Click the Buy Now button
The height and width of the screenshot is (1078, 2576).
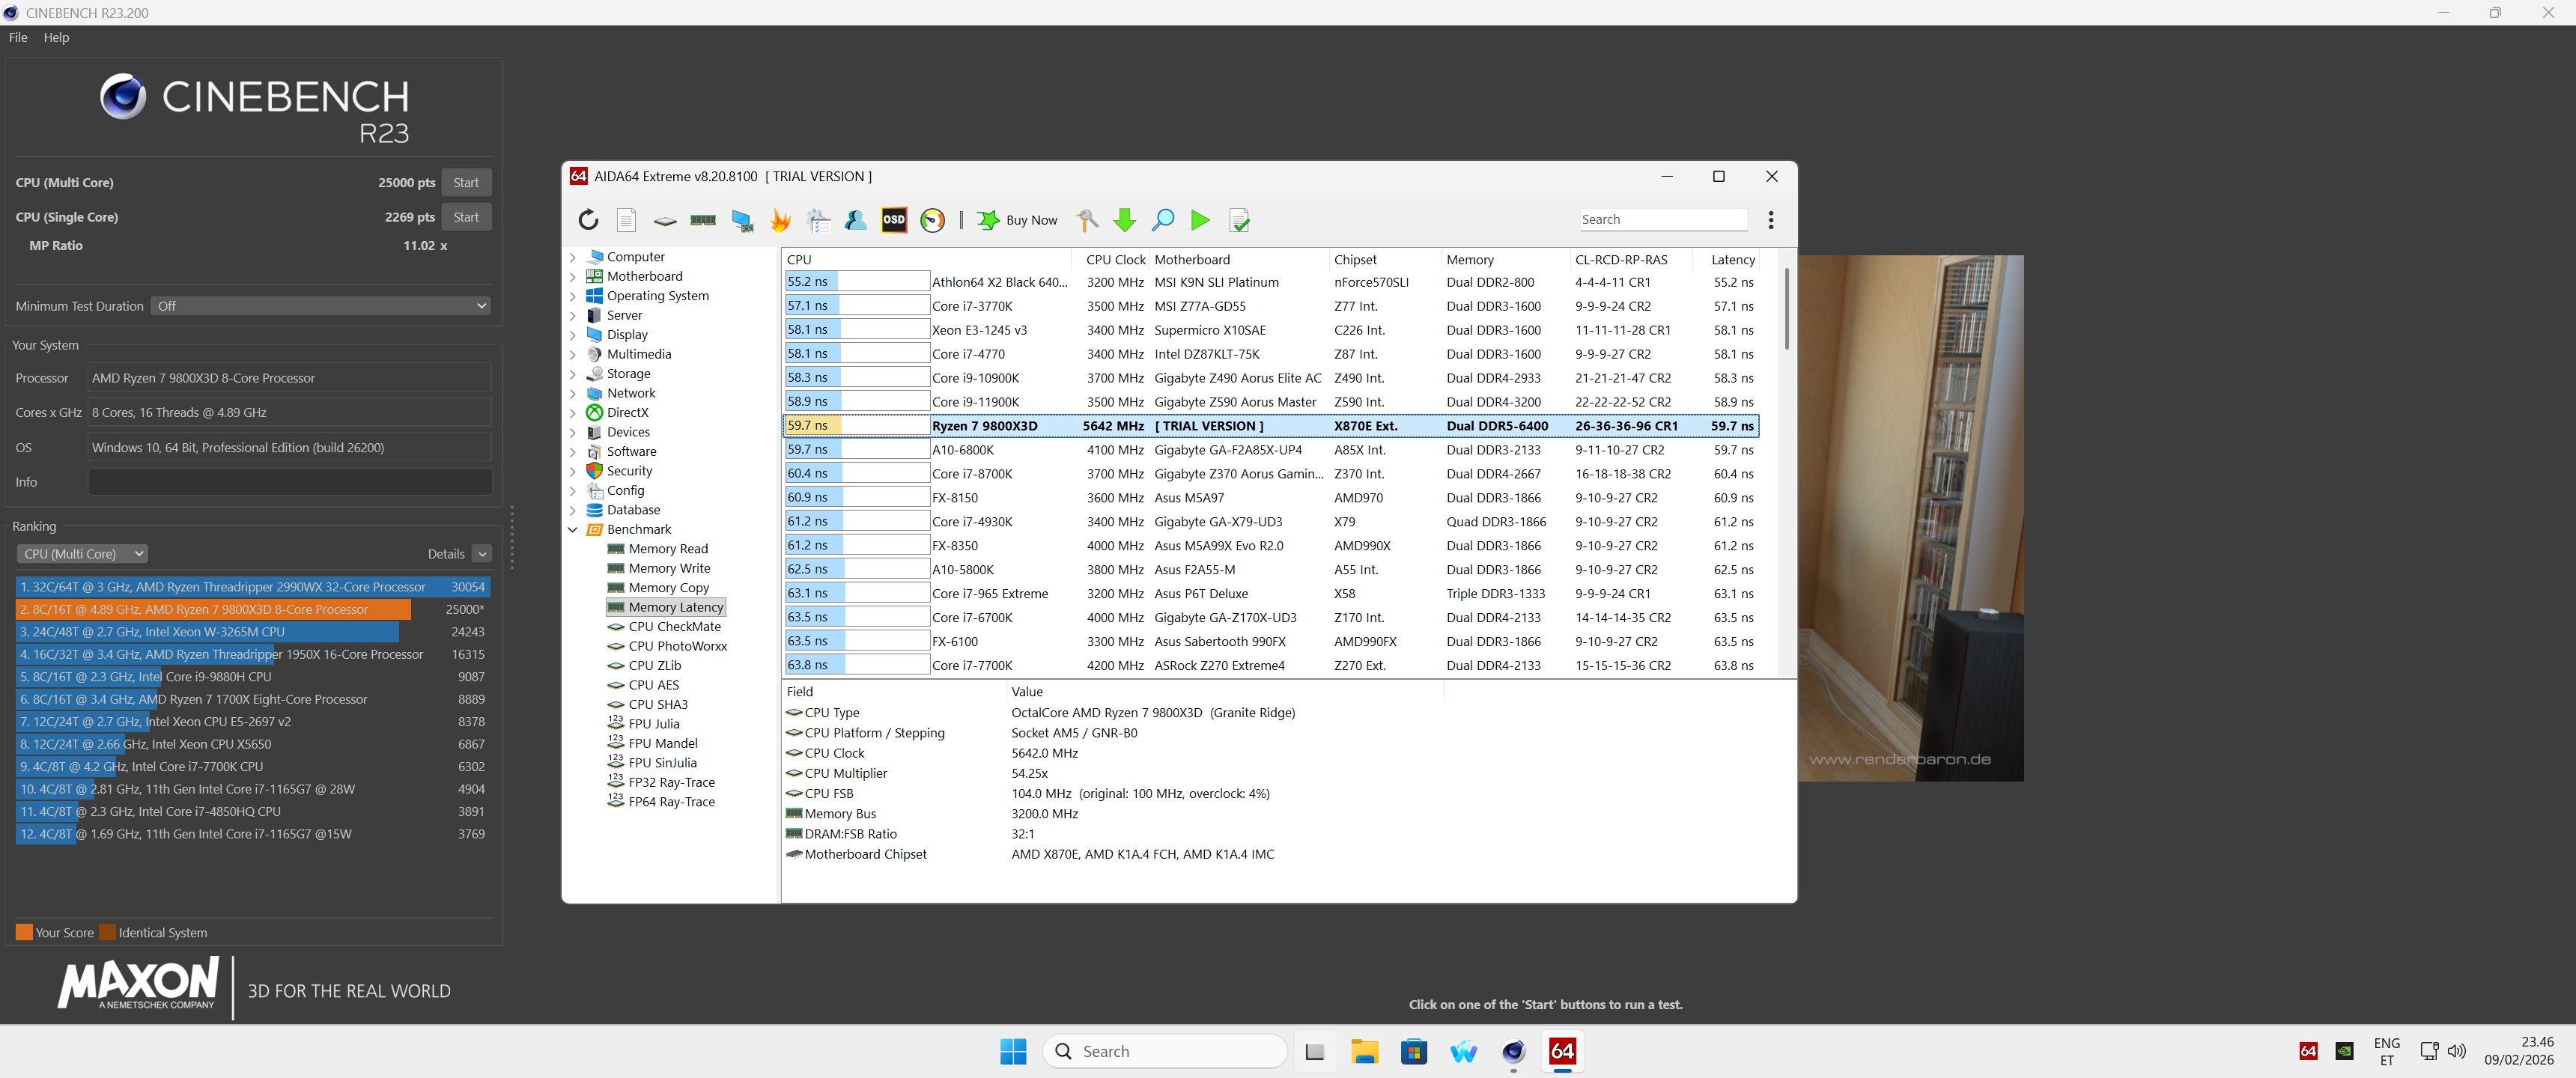coord(1018,220)
